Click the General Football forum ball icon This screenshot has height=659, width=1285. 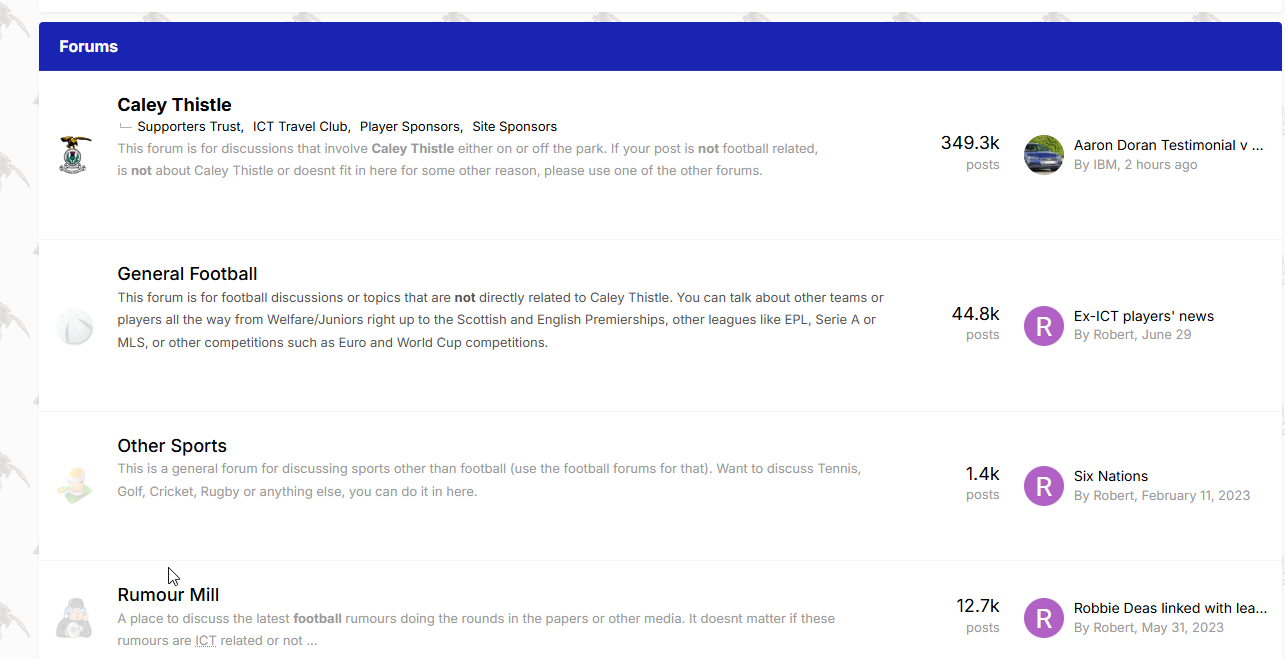75,326
